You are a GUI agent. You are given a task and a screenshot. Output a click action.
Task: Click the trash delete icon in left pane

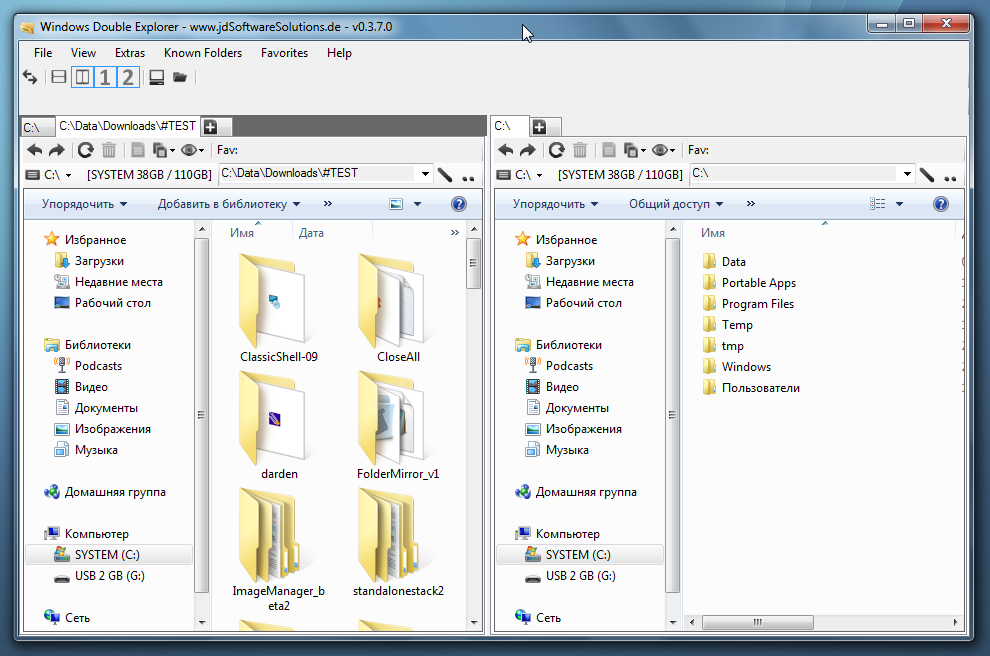click(x=109, y=150)
